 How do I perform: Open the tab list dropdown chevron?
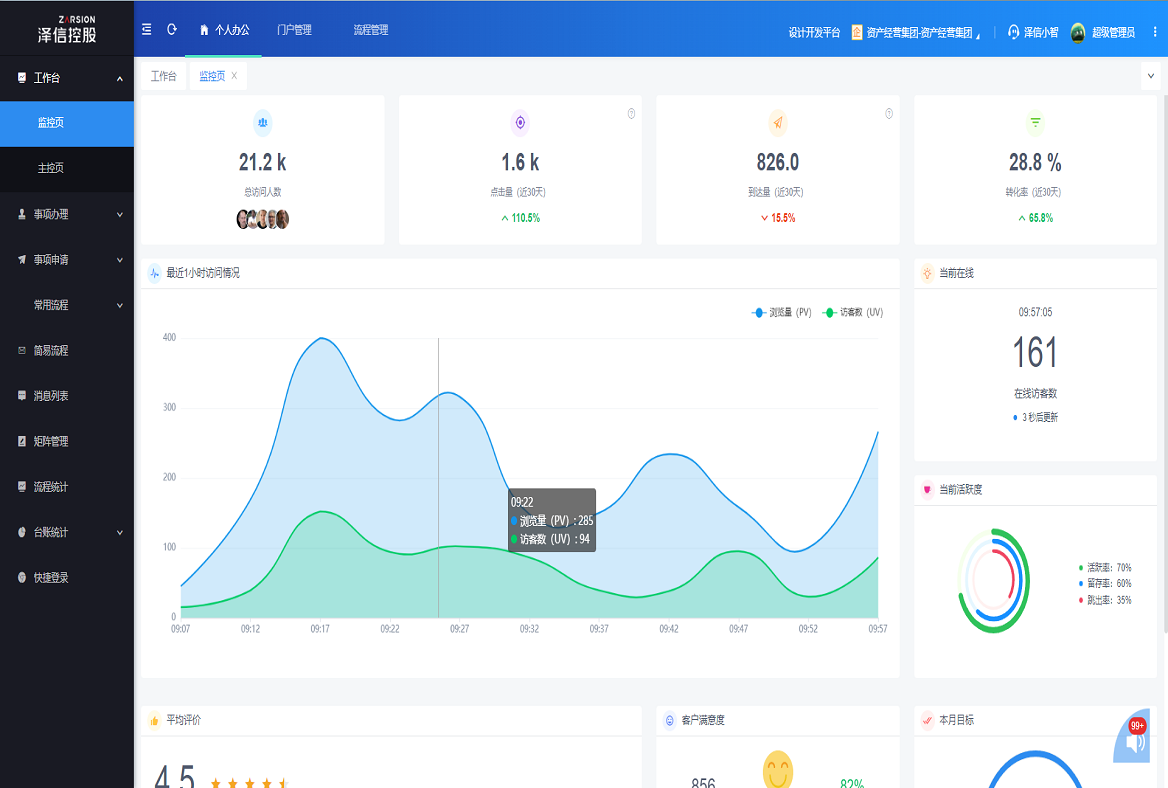click(x=1151, y=76)
